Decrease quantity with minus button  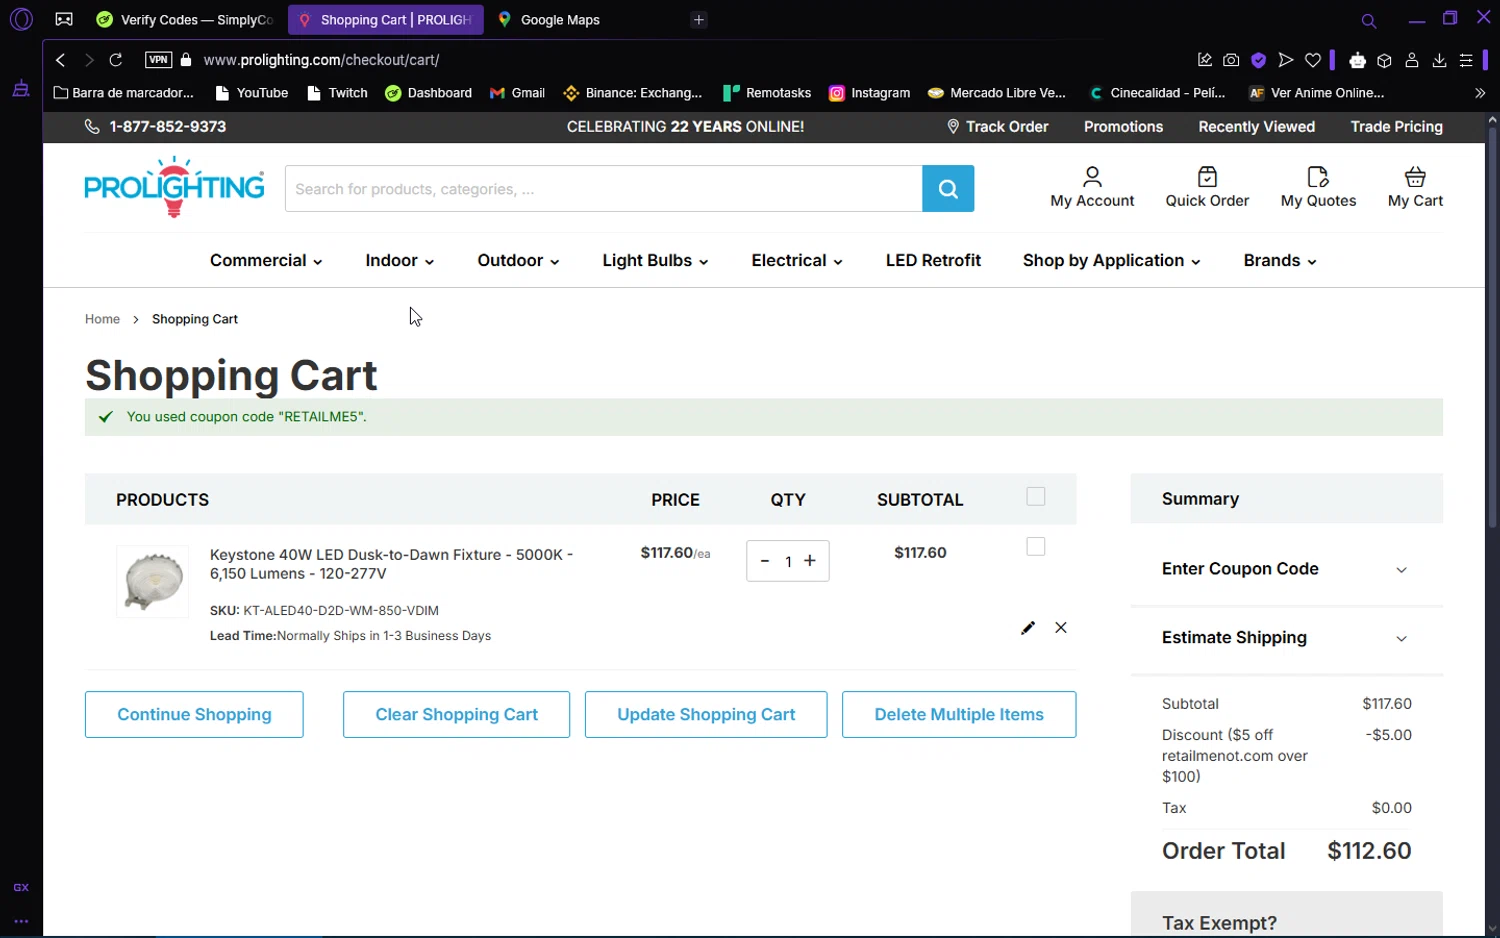(765, 561)
